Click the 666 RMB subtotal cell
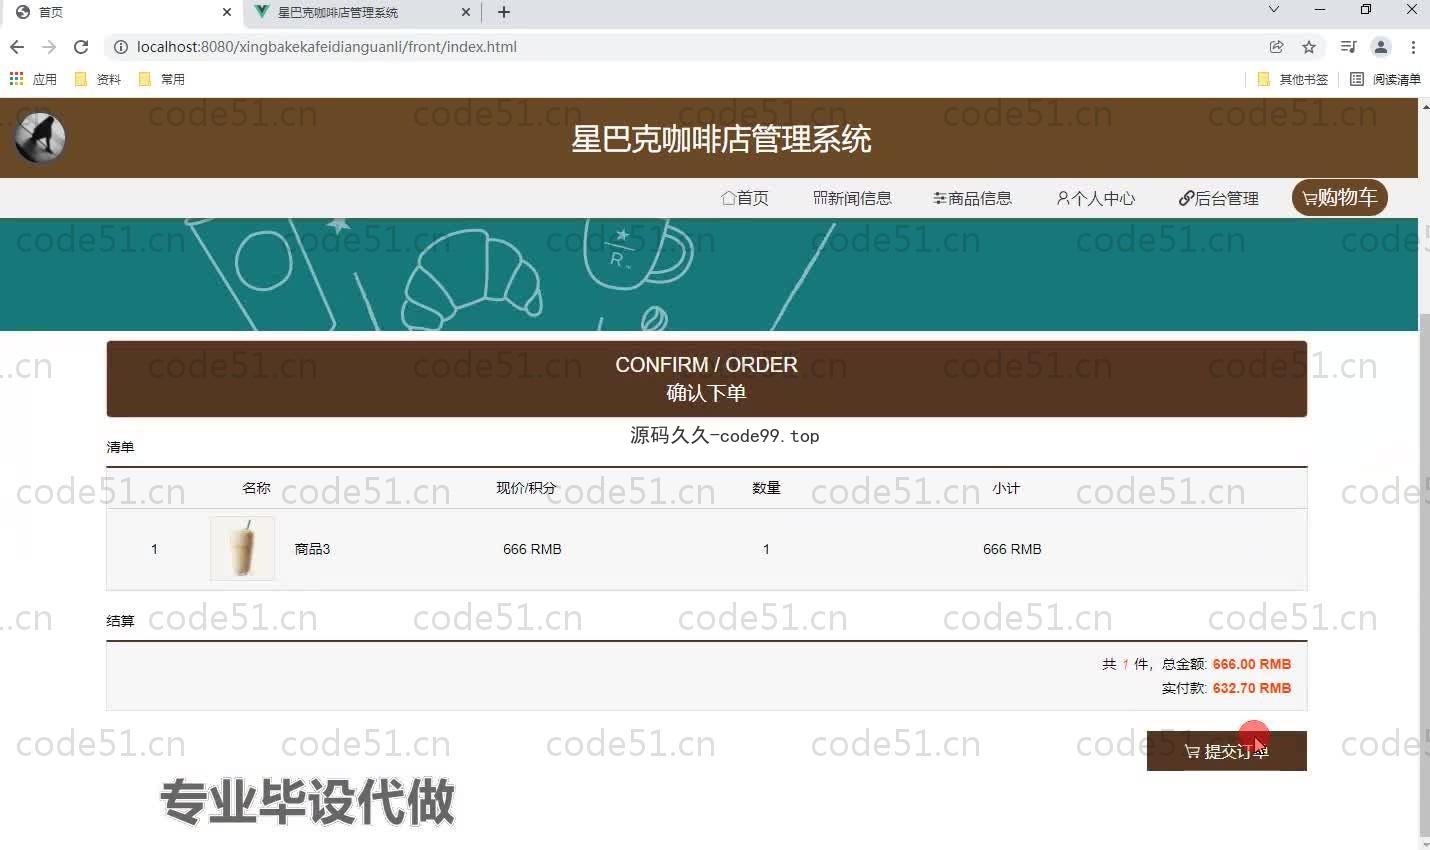 pyautogui.click(x=1012, y=549)
